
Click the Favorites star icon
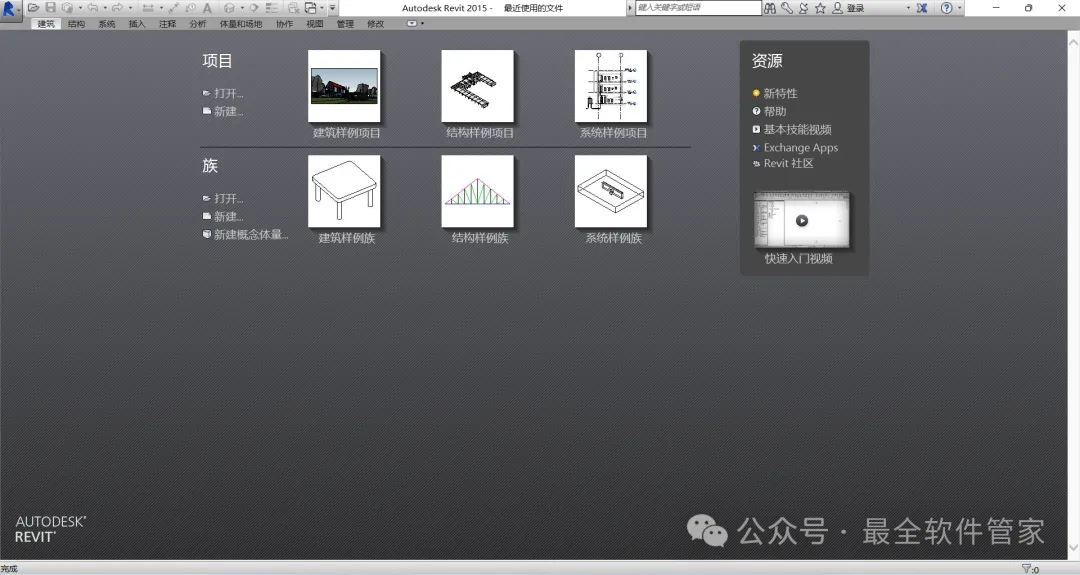click(x=820, y=8)
